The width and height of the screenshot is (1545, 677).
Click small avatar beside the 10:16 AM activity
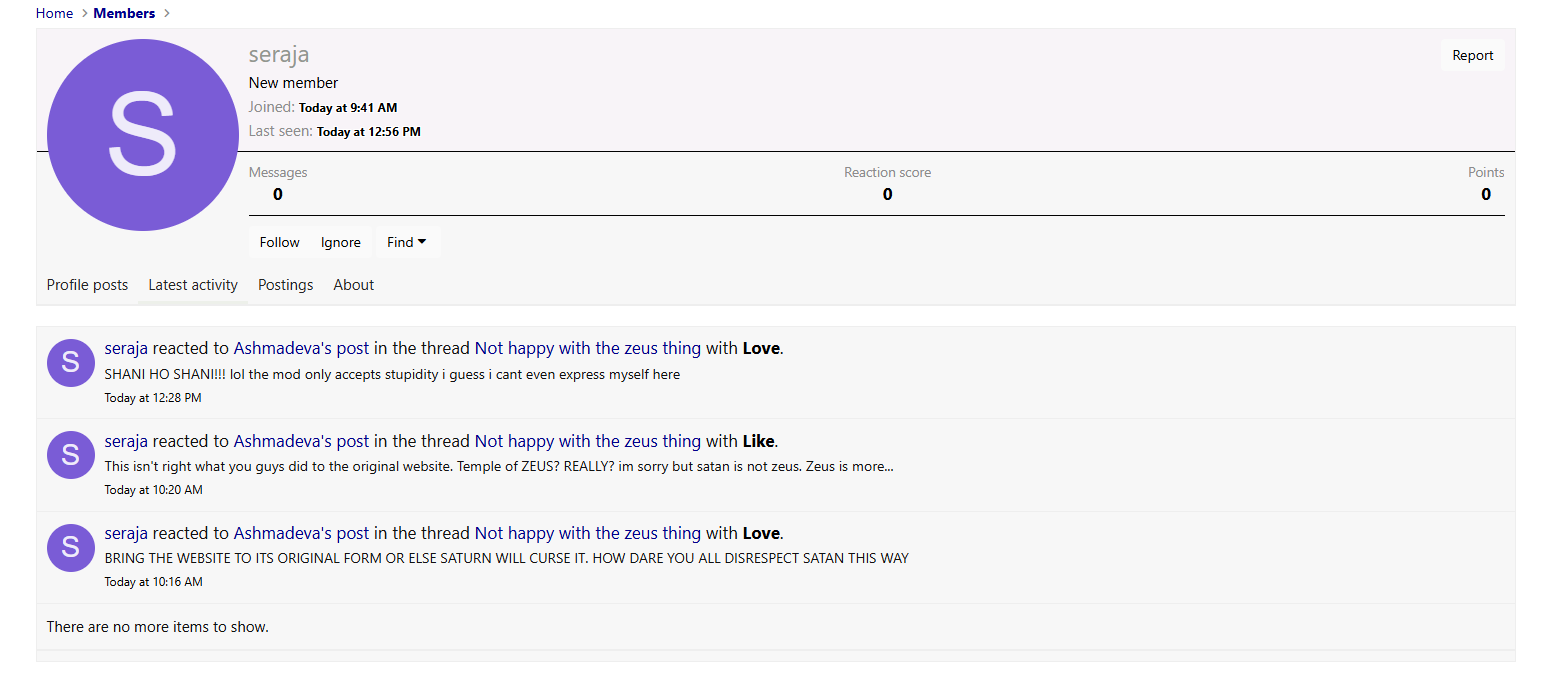70,547
